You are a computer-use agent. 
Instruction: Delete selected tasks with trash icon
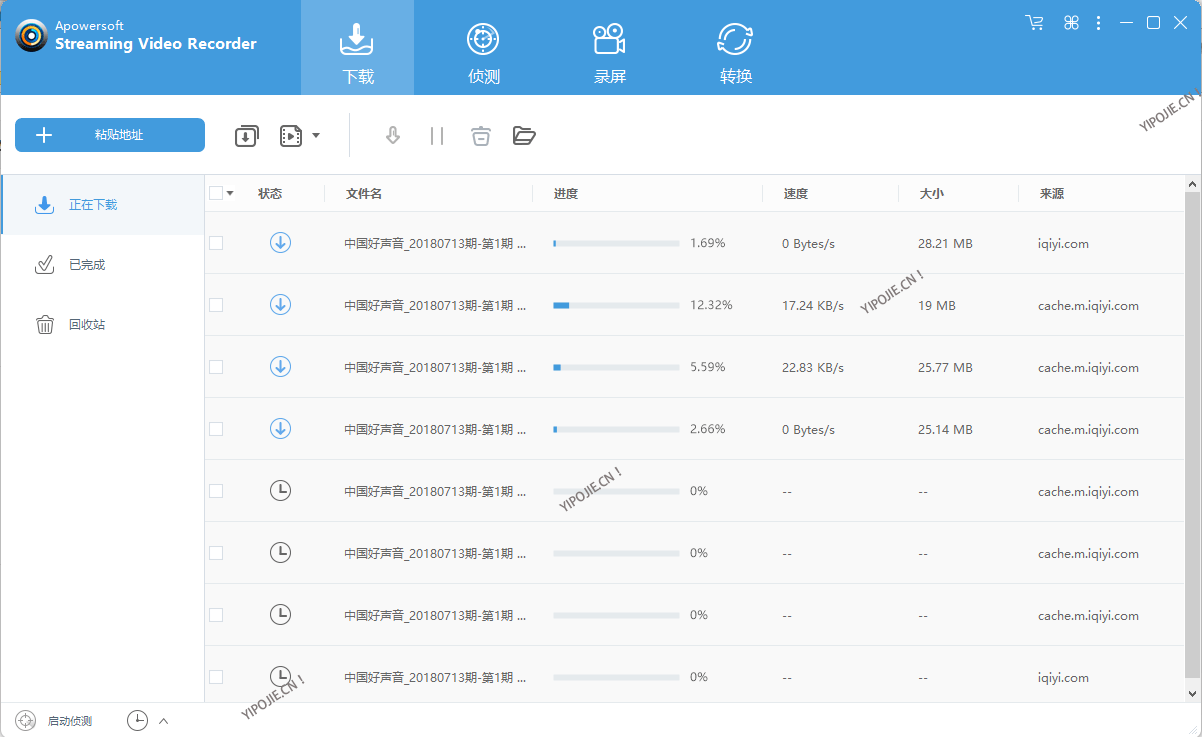(x=480, y=135)
